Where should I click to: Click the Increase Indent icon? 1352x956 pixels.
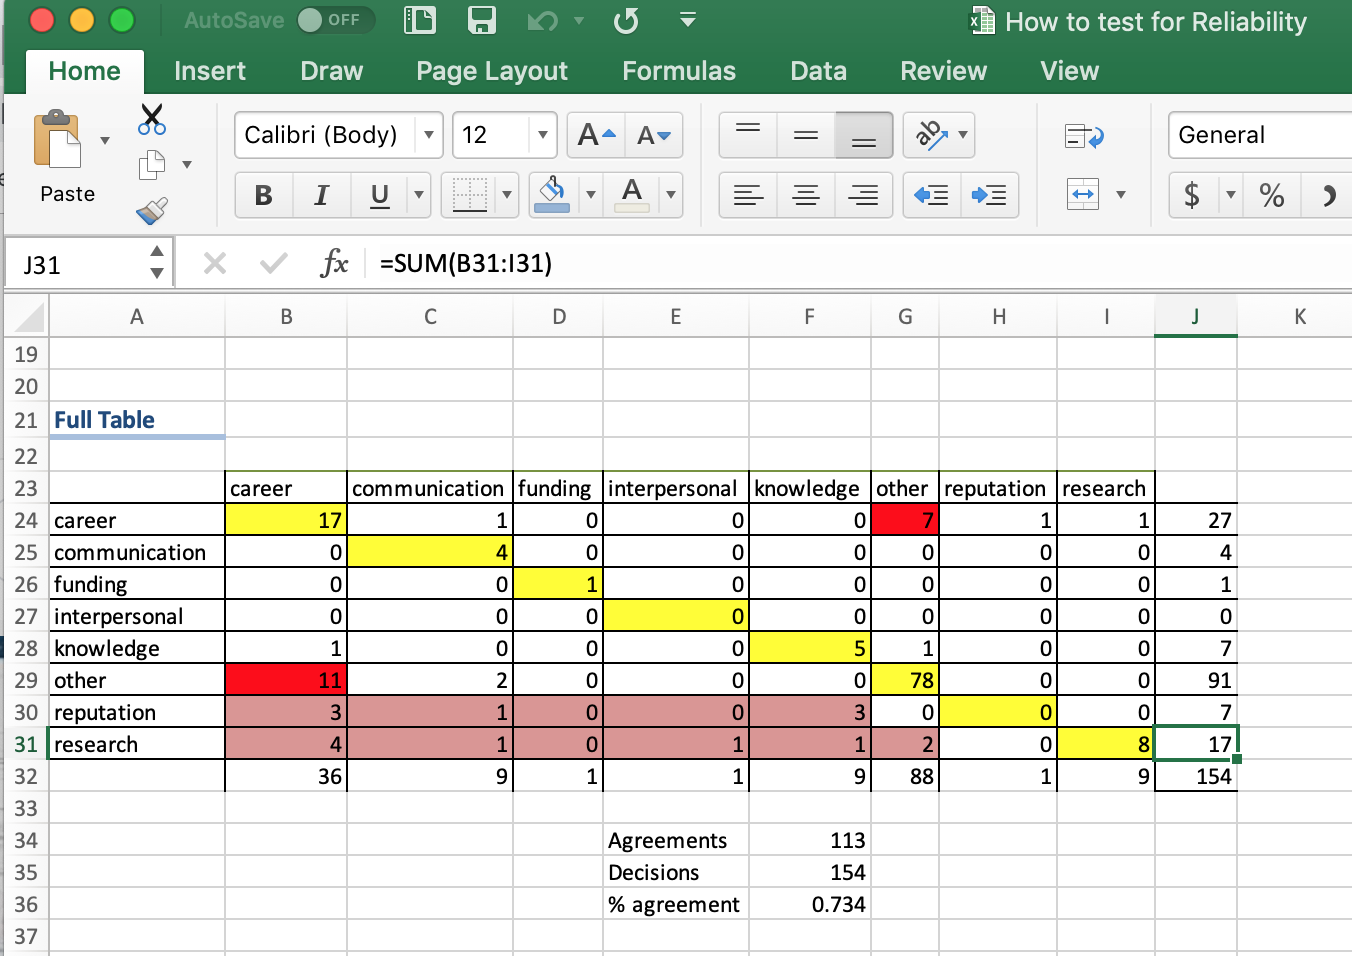(989, 195)
